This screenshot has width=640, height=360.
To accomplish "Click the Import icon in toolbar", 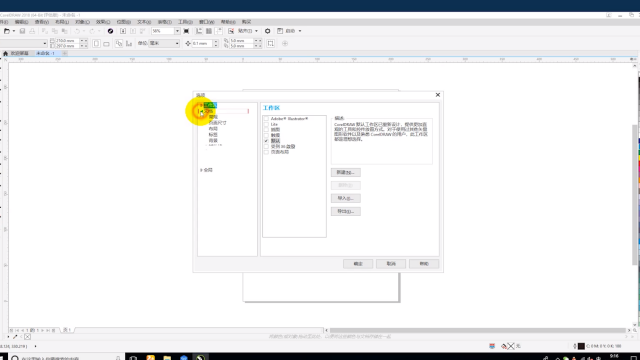I will (x=123, y=31).
